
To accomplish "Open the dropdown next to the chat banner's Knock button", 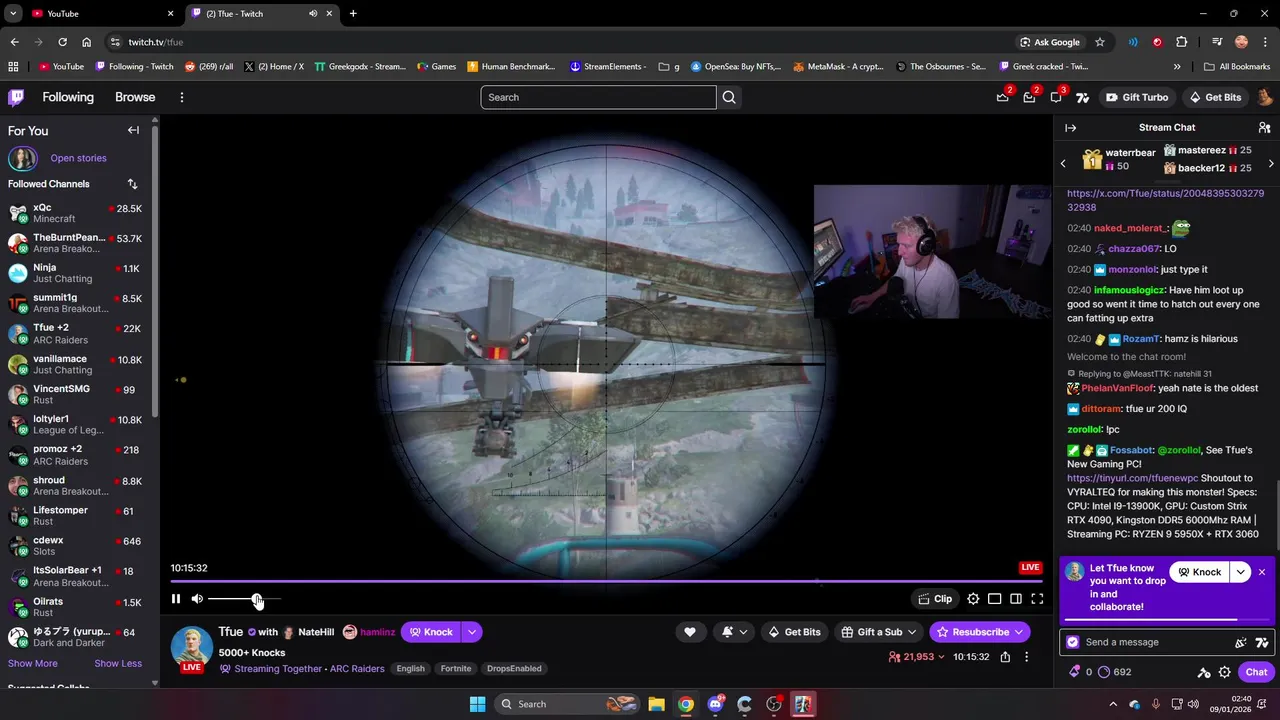I will [1240, 572].
